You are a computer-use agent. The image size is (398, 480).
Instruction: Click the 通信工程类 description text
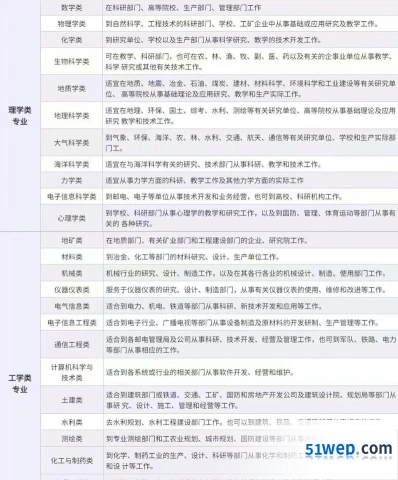251,345
